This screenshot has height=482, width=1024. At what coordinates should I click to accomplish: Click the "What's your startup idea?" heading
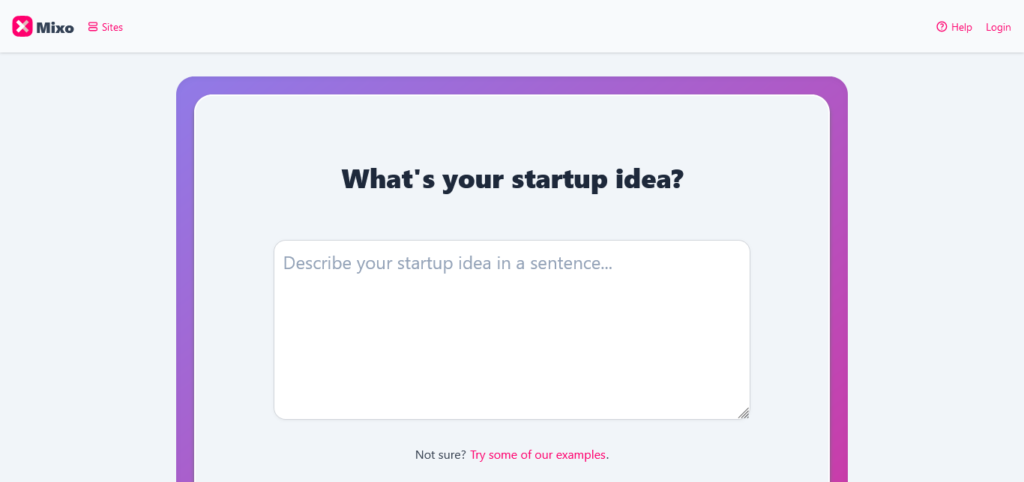[512, 180]
